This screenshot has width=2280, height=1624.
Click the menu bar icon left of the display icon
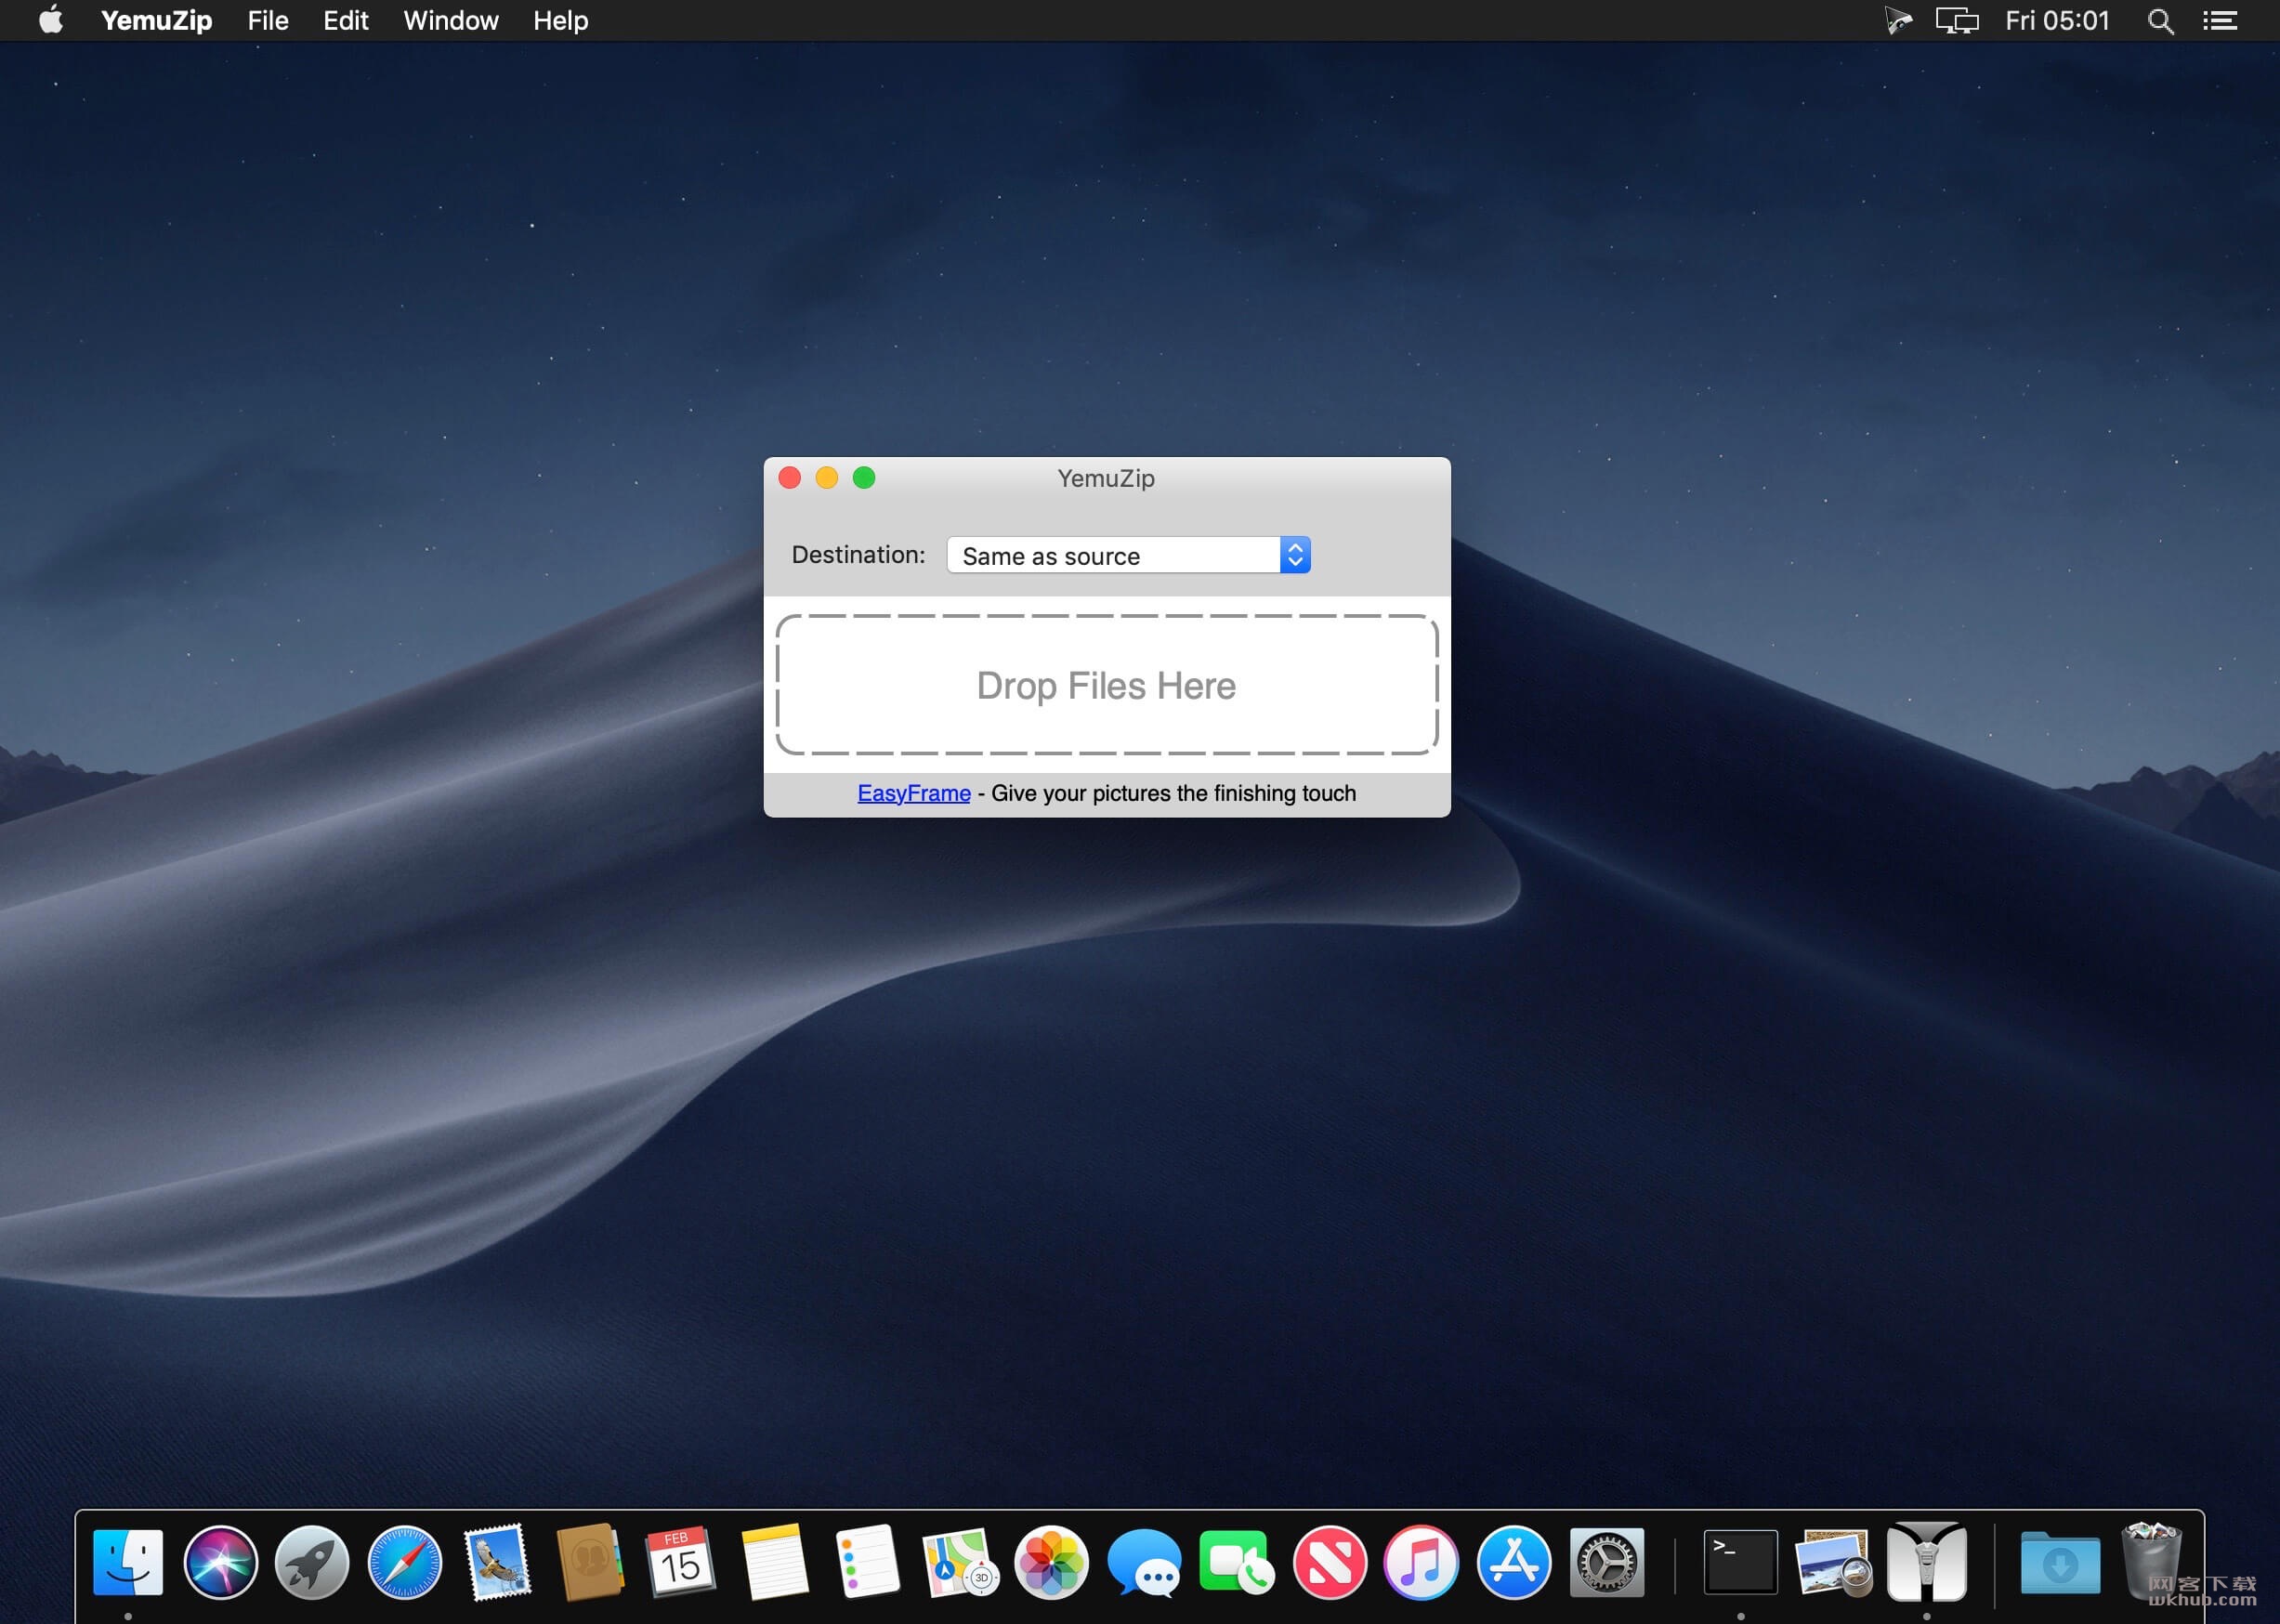(x=1898, y=21)
